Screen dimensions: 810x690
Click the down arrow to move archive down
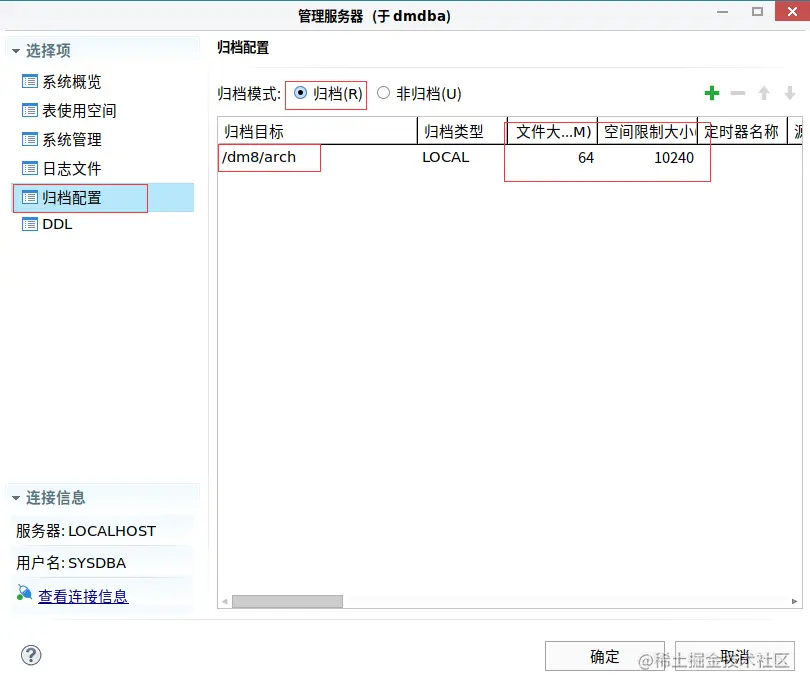point(789,93)
